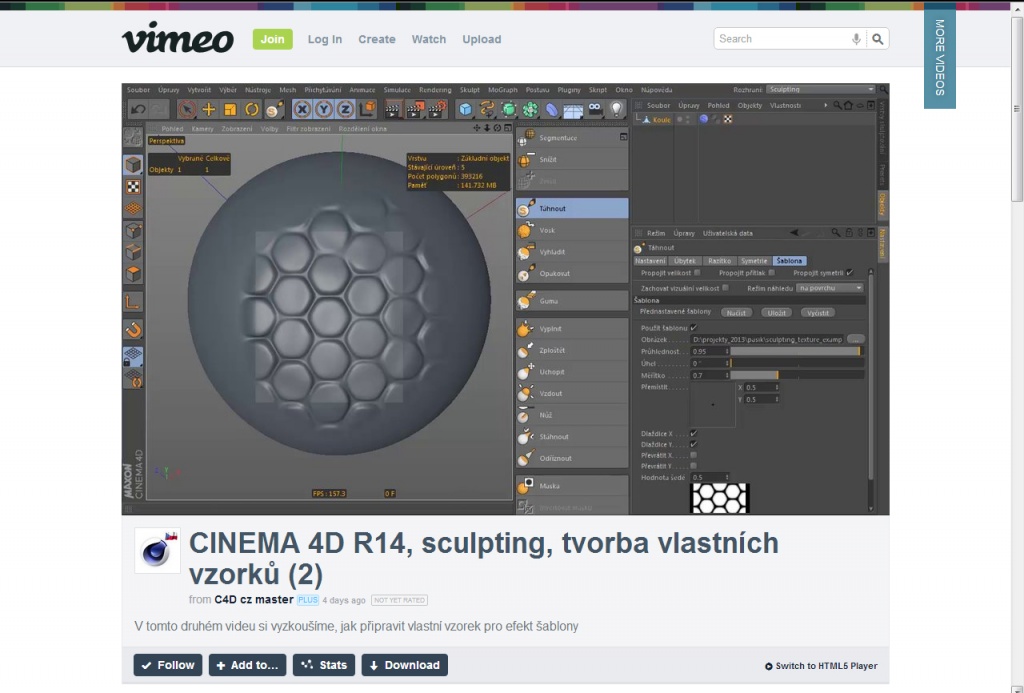Click the Měřítko value stepper arrows

pos(727,376)
